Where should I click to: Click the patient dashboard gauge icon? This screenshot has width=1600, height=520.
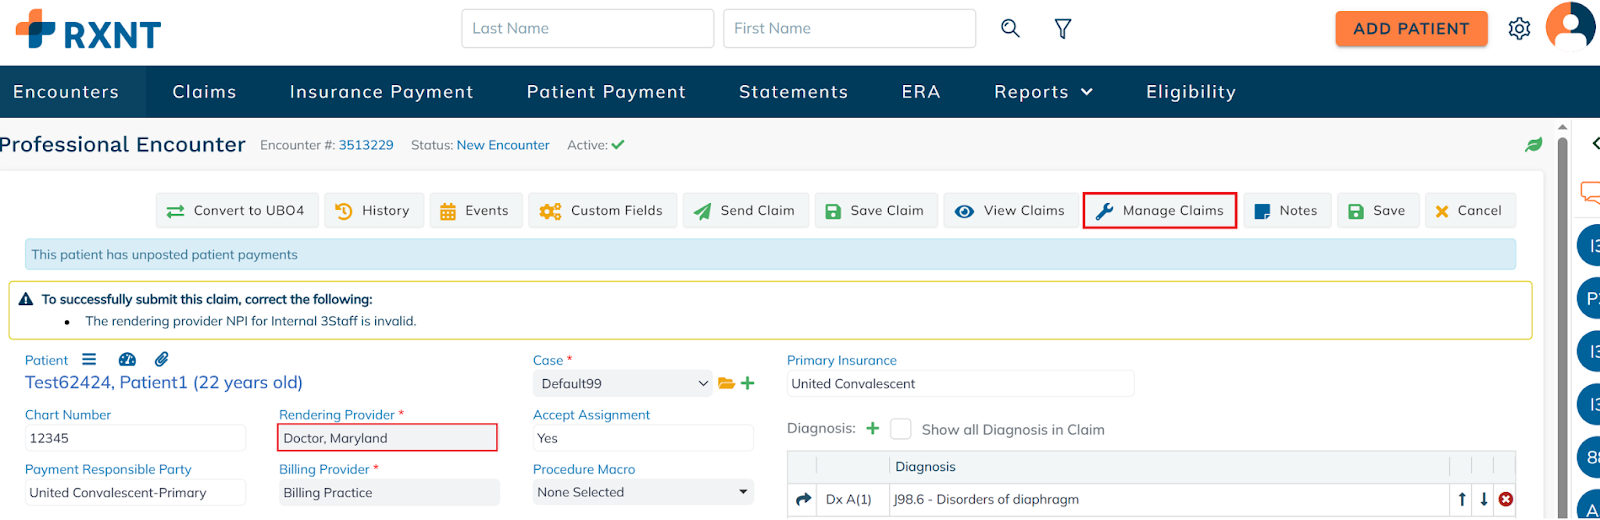(x=127, y=360)
